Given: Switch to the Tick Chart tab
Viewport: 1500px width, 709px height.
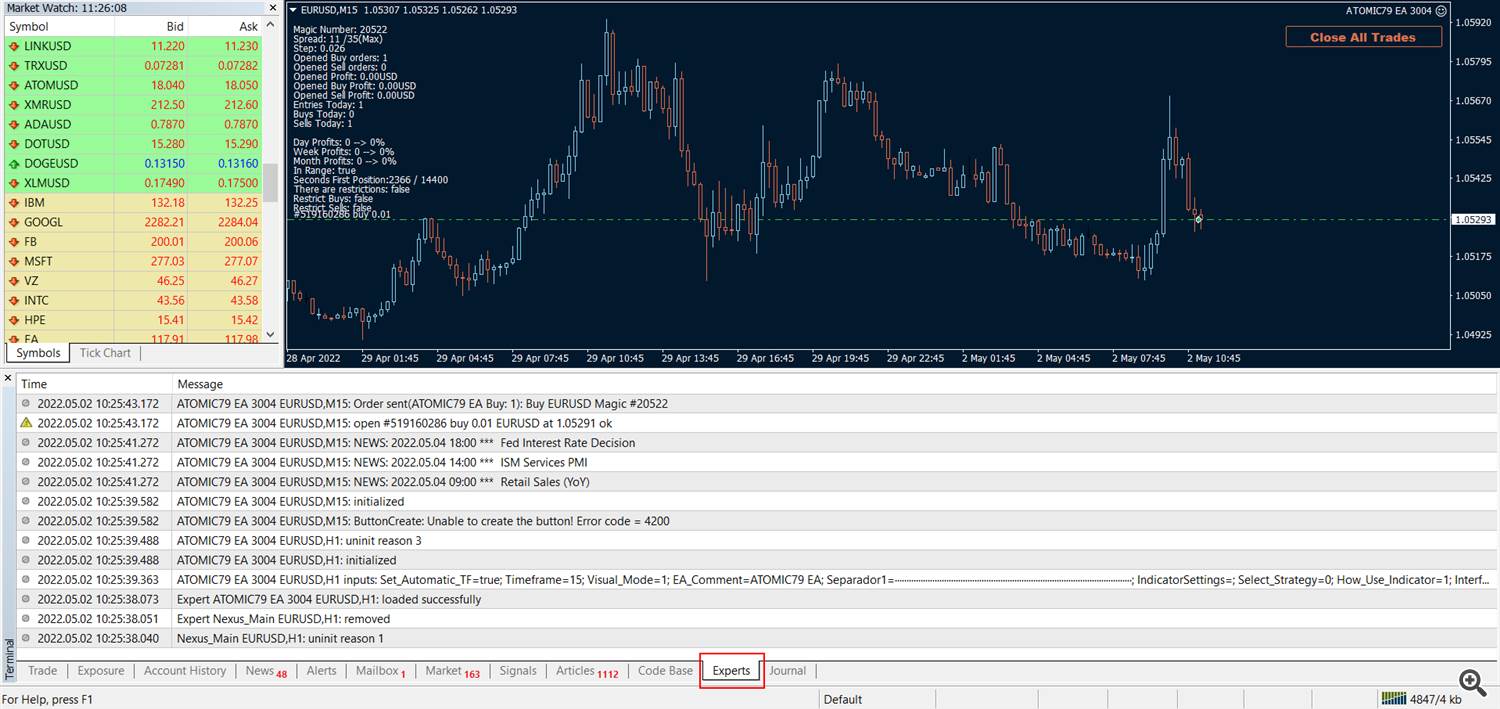Looking at the screenshot, I should [x=105, y=353].
